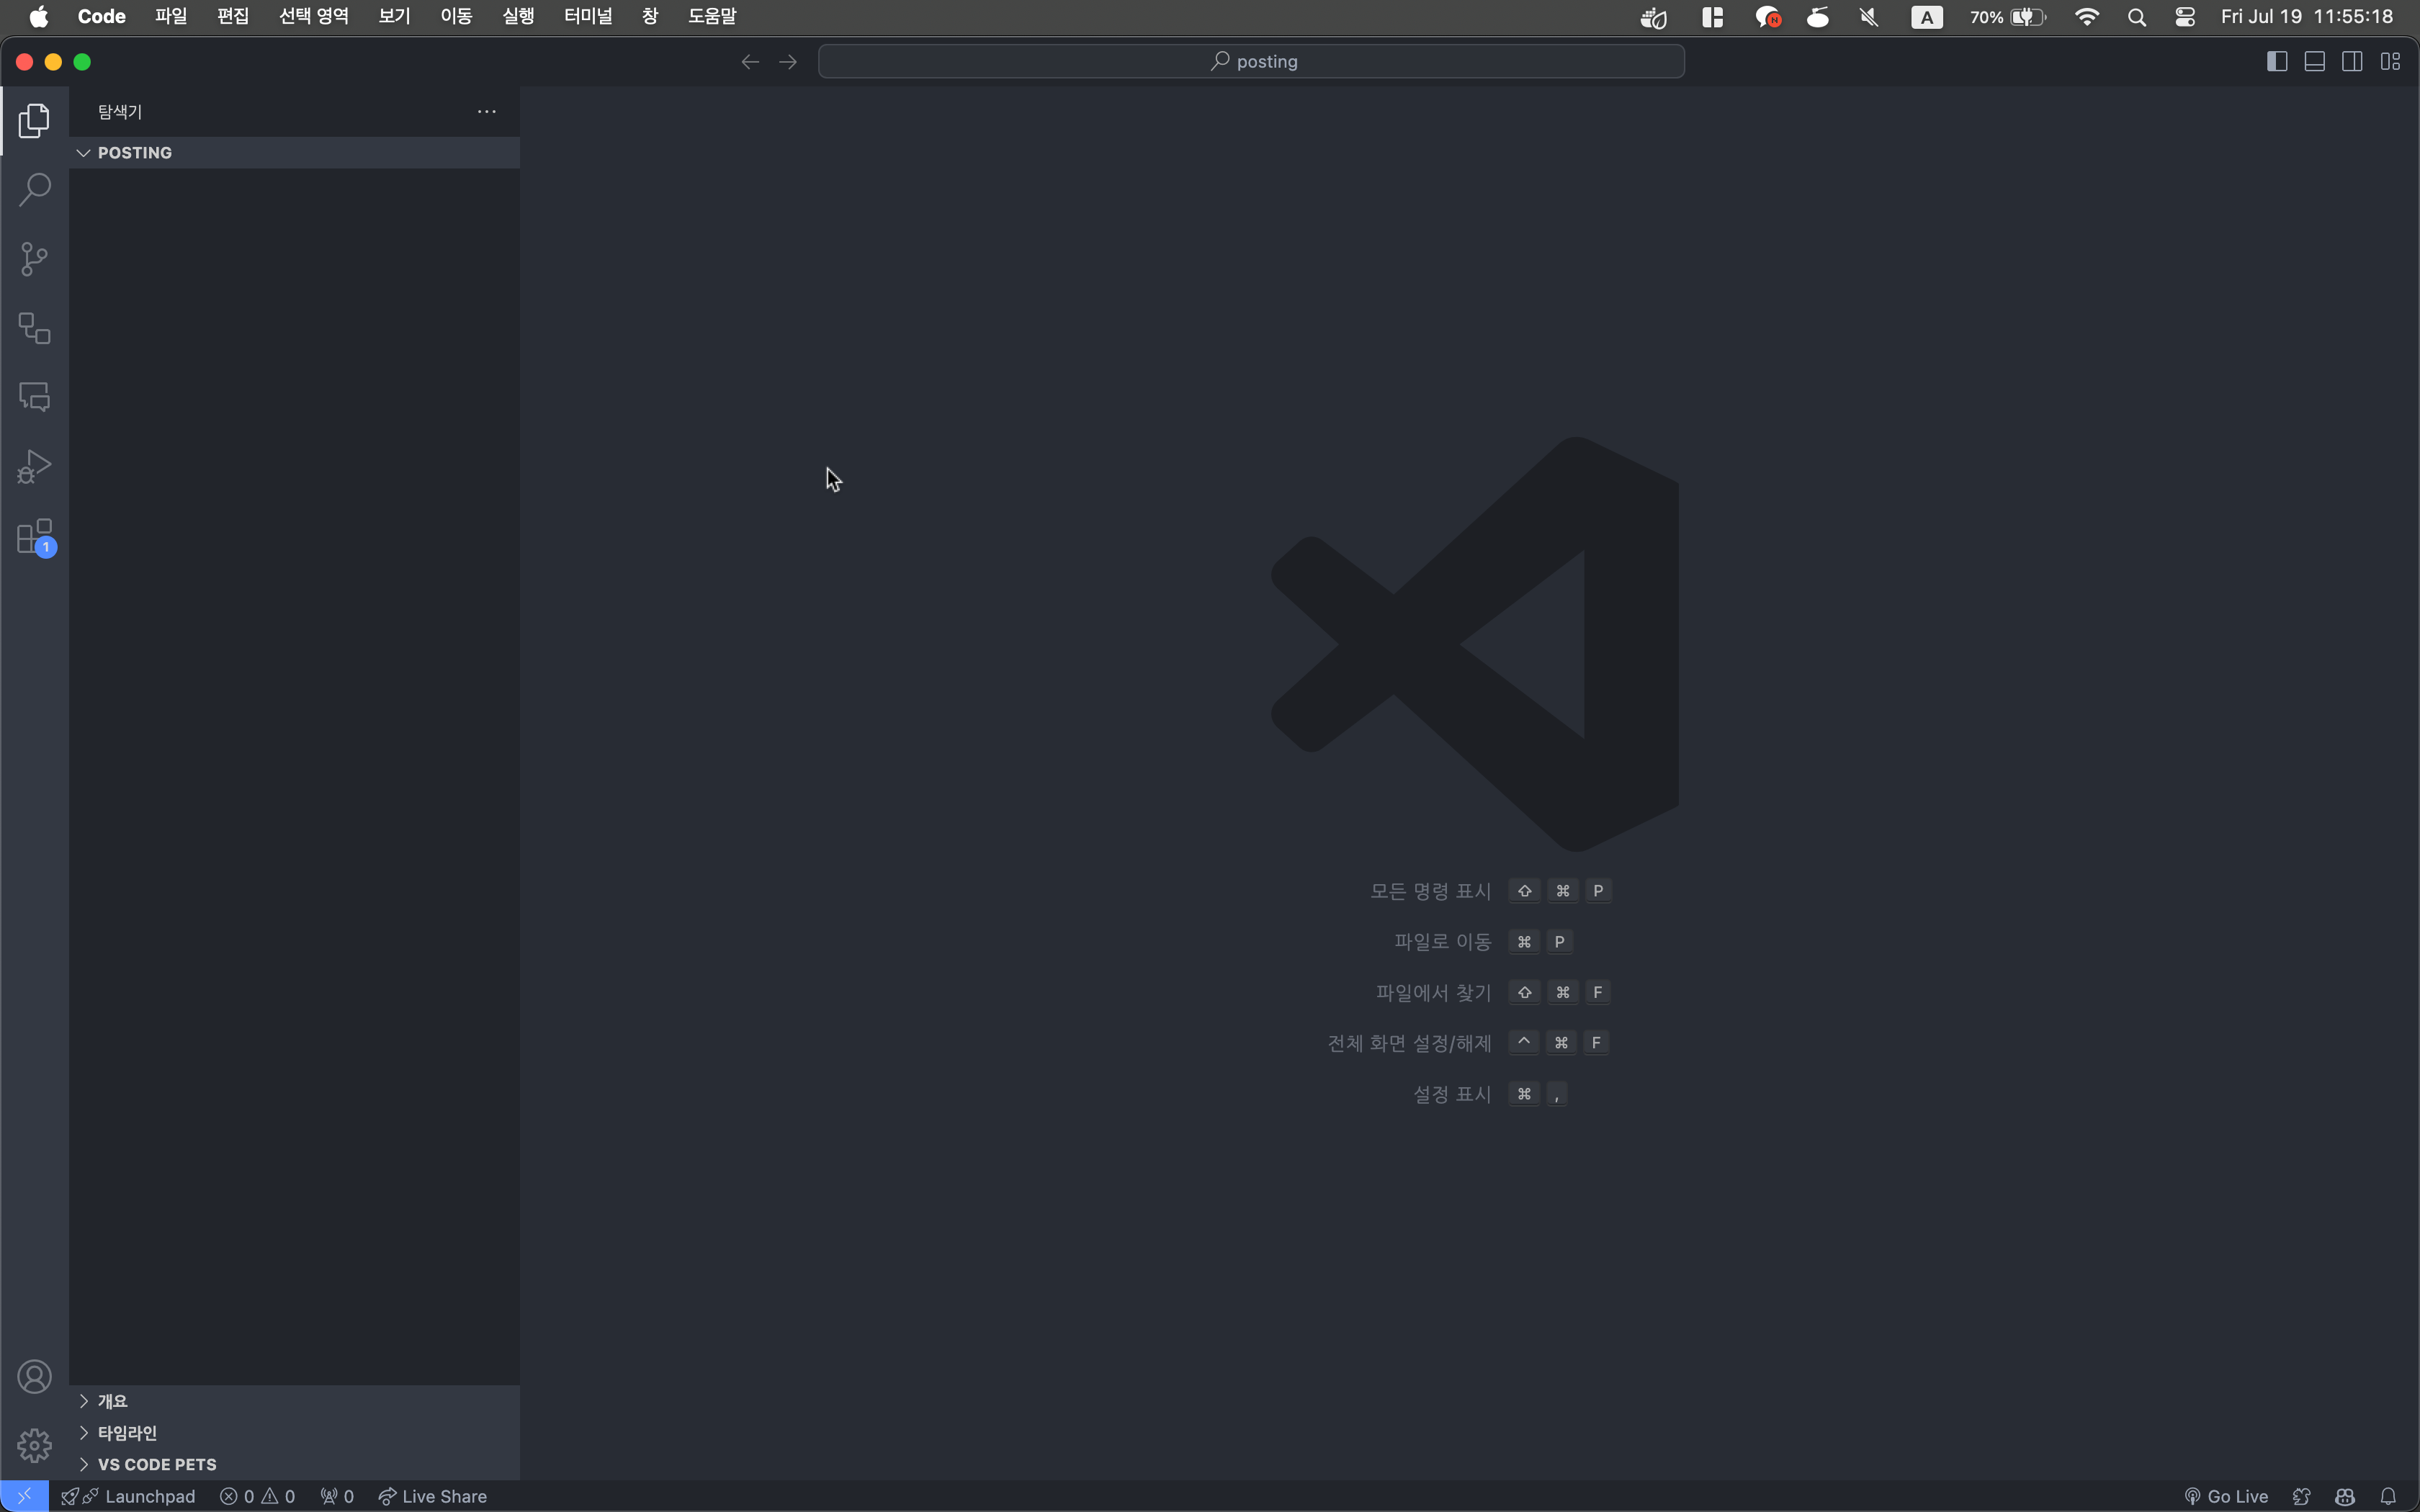The width and height of the screenshot is (2420, 1512).
Task: Click the posting command center search field
Action: tap(1251, 62)
